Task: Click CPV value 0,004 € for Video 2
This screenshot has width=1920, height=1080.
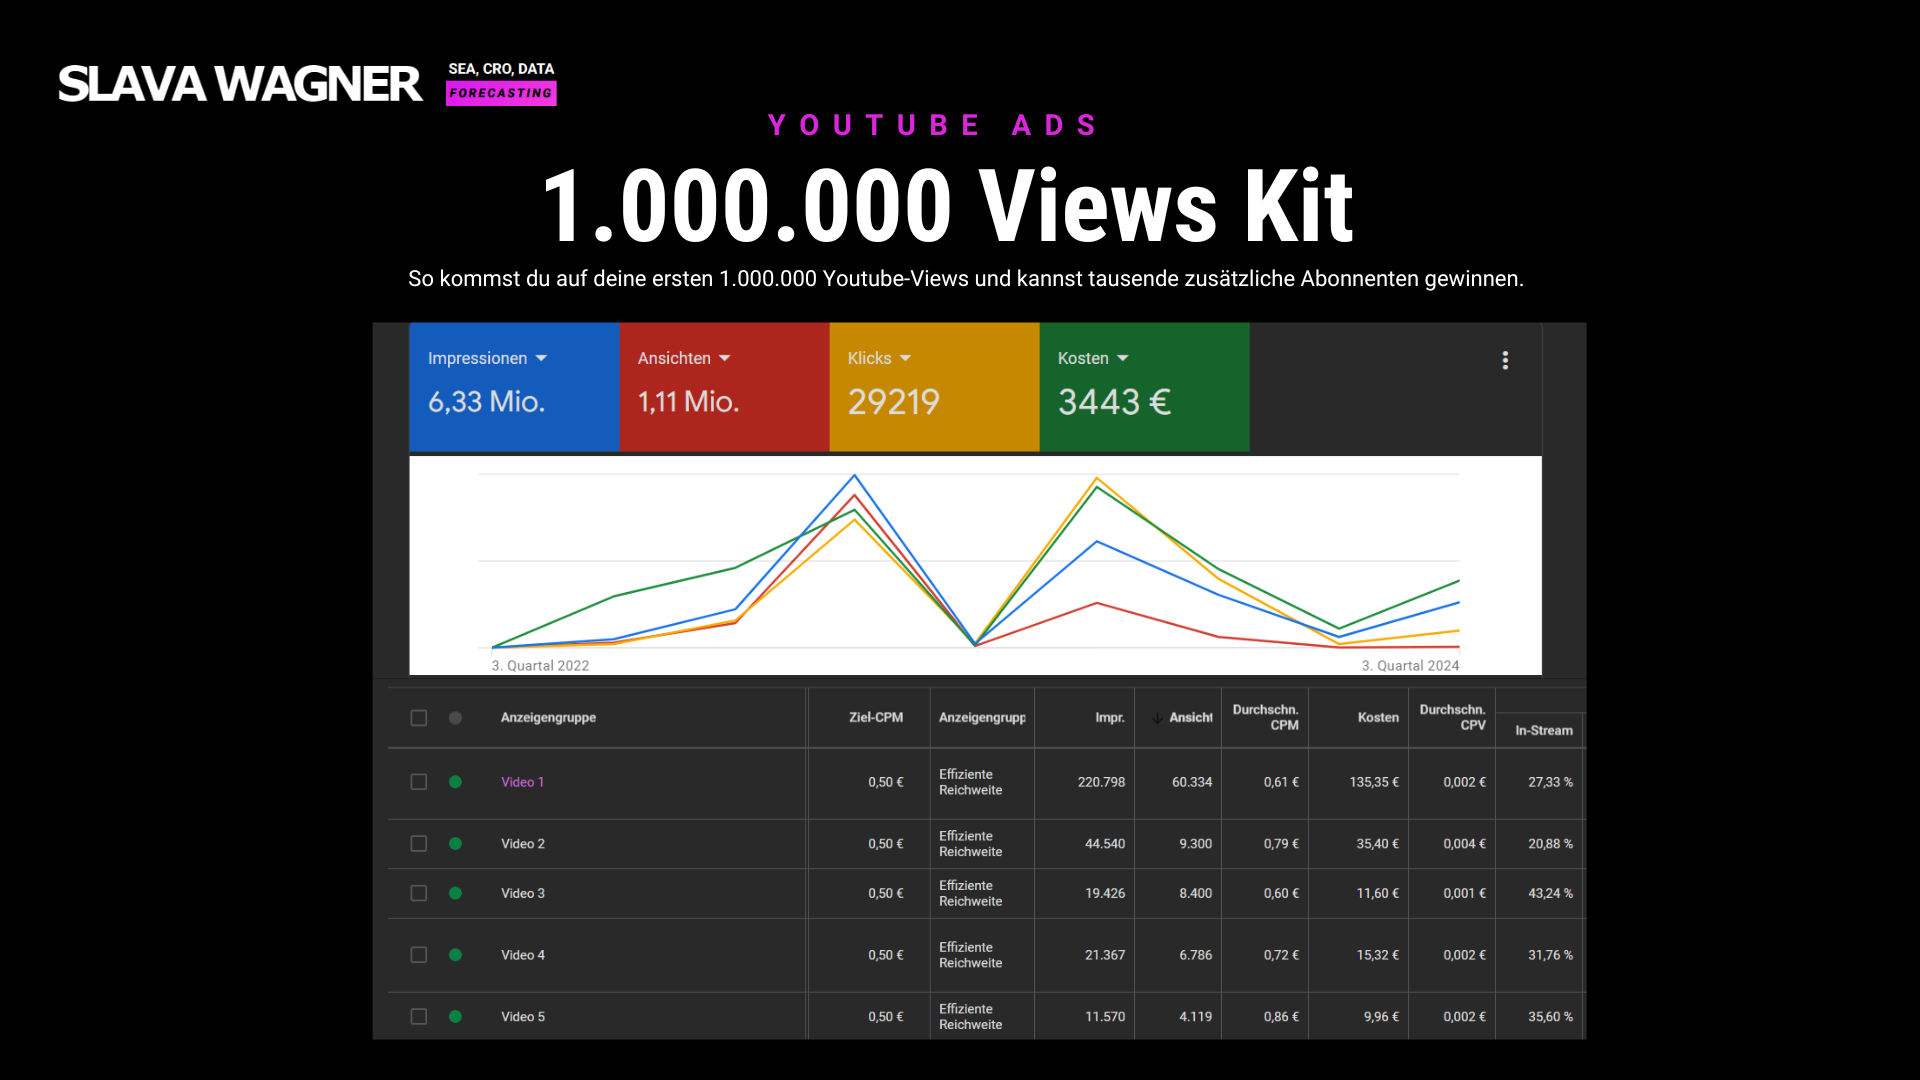Action: pyautogui.click(x=1464, y=844)
